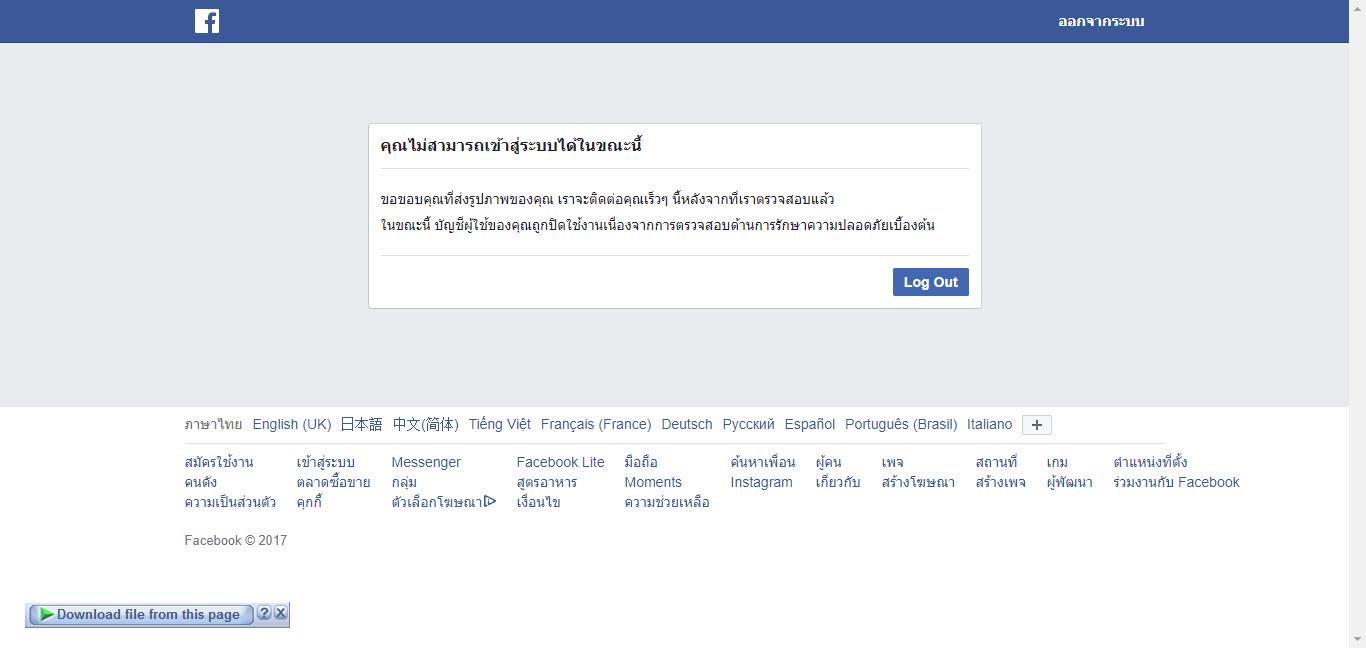Screen dimensions: 1366x648
Task: Open Instagram footer link
Action: 762,482
